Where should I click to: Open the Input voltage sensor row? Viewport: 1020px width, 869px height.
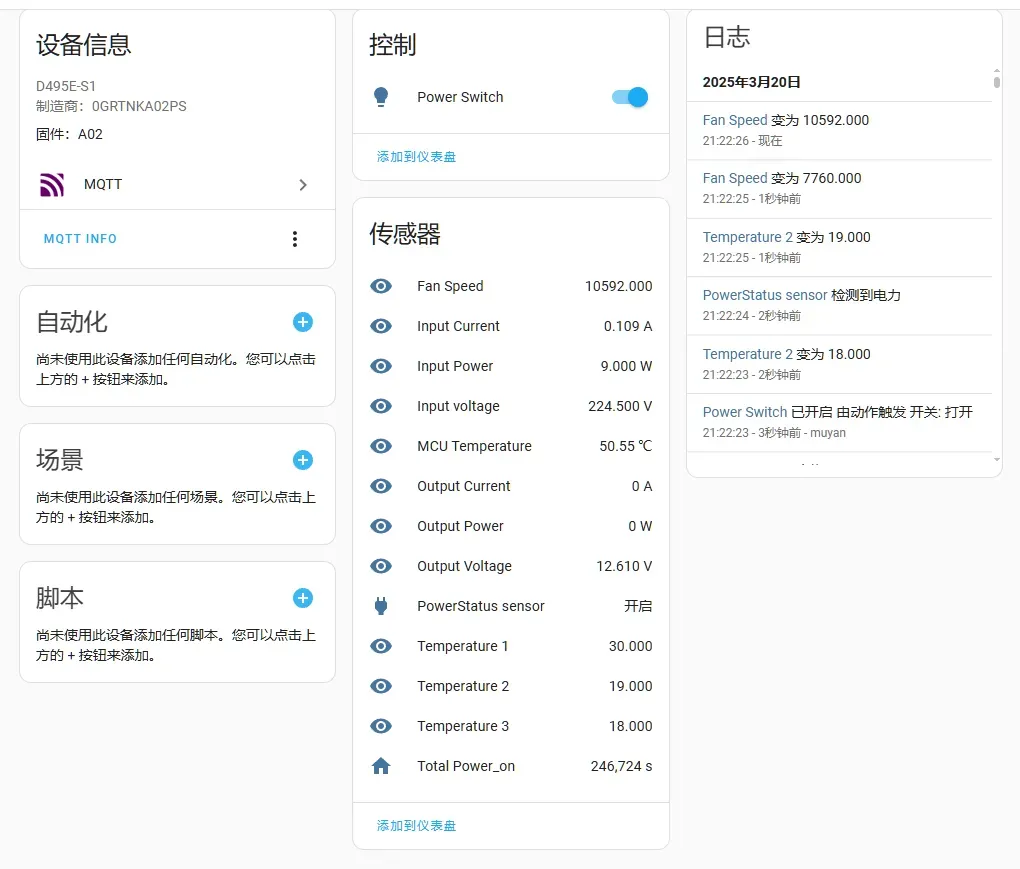(510, 406)
